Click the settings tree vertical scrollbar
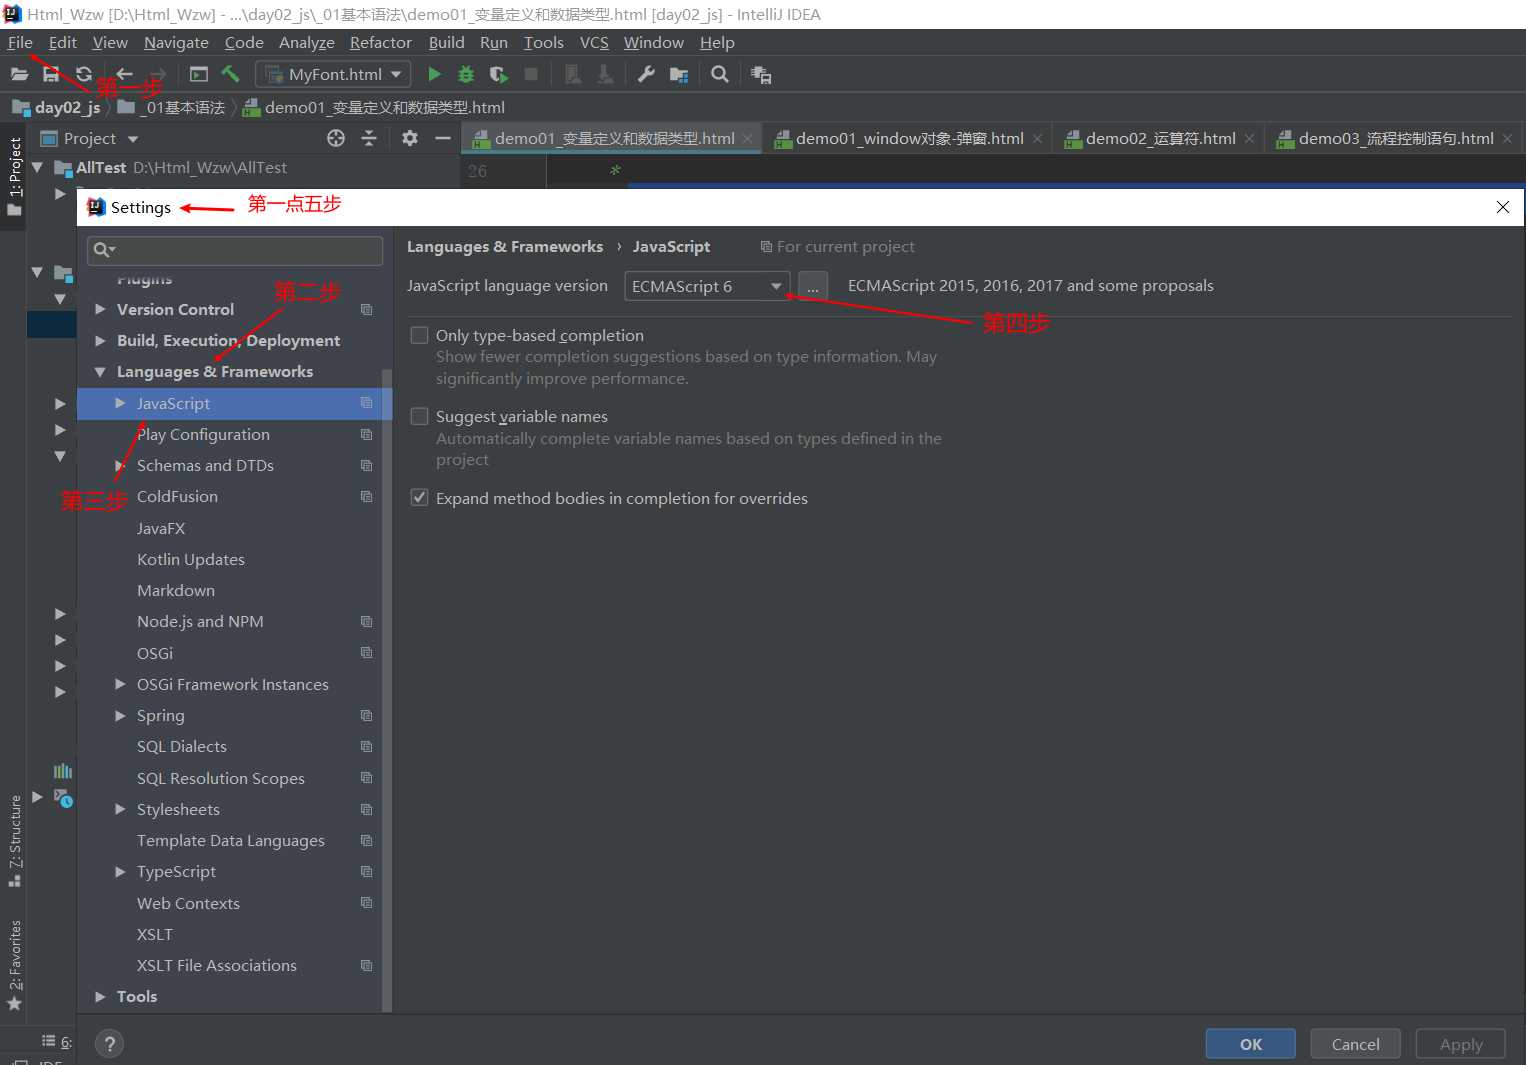1526x1065 pixels. pyautogui.click(x=387, y=690)
